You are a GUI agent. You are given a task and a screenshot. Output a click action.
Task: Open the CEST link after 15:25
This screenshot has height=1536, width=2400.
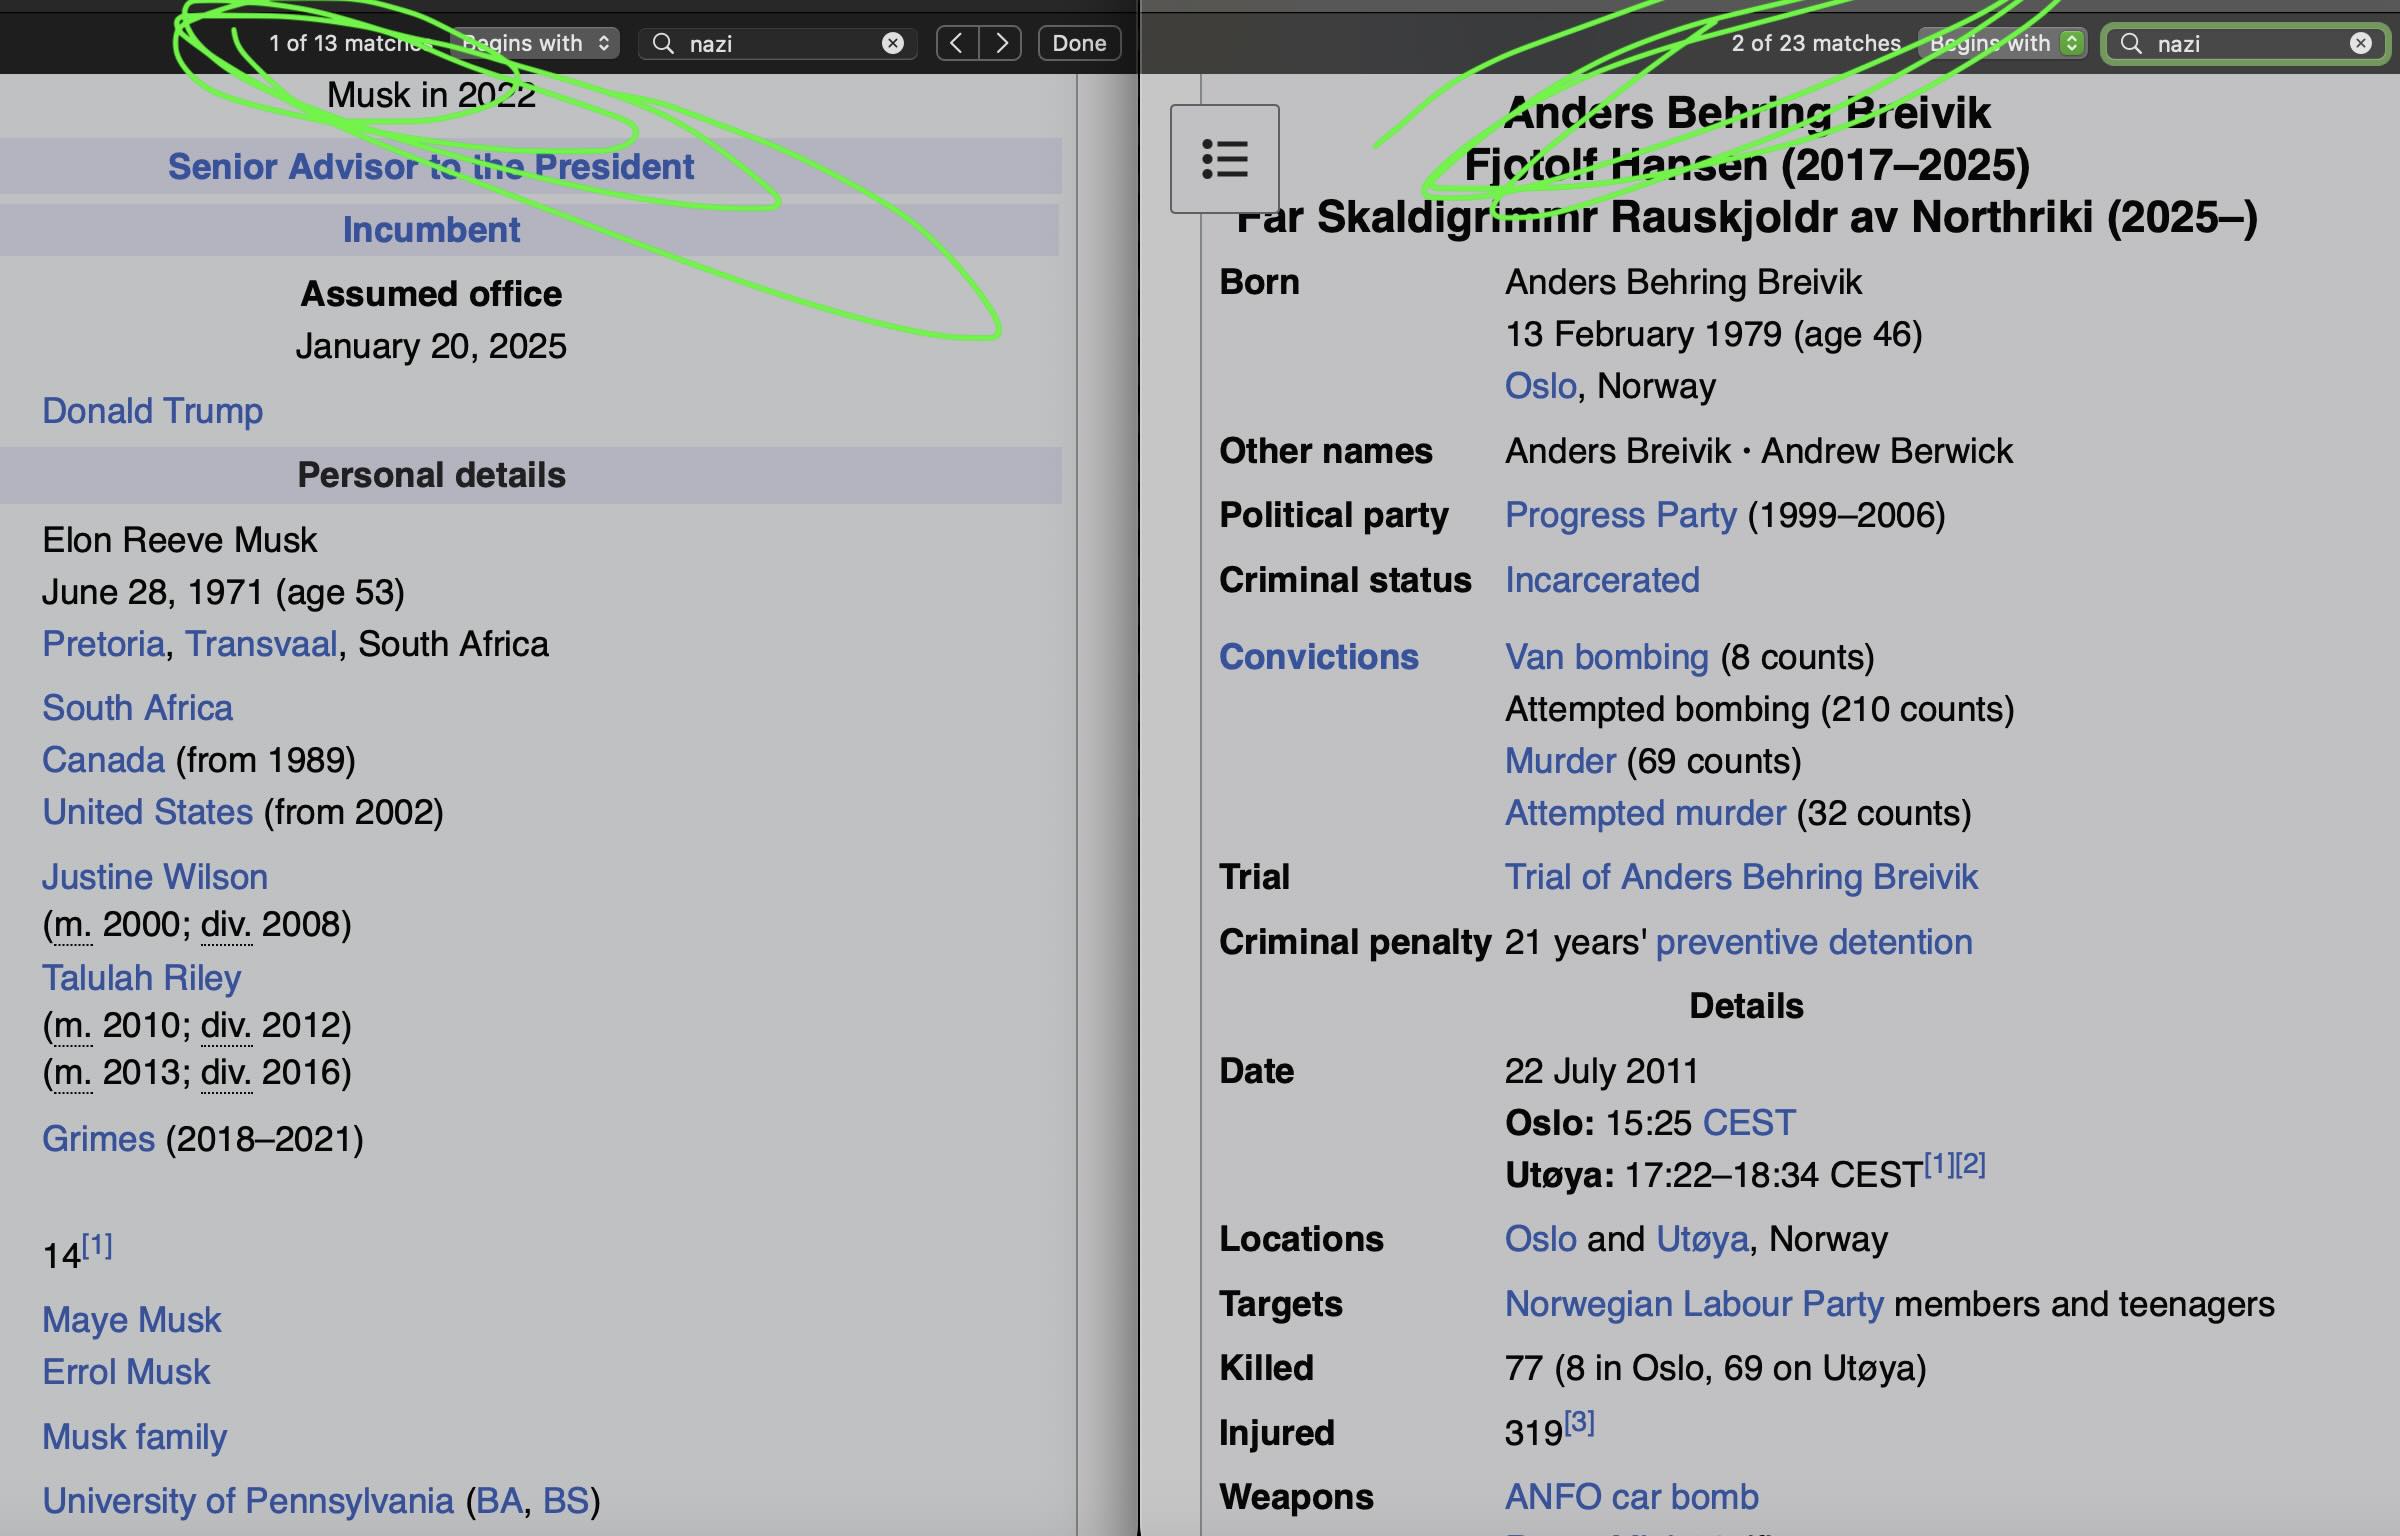1749,1123
